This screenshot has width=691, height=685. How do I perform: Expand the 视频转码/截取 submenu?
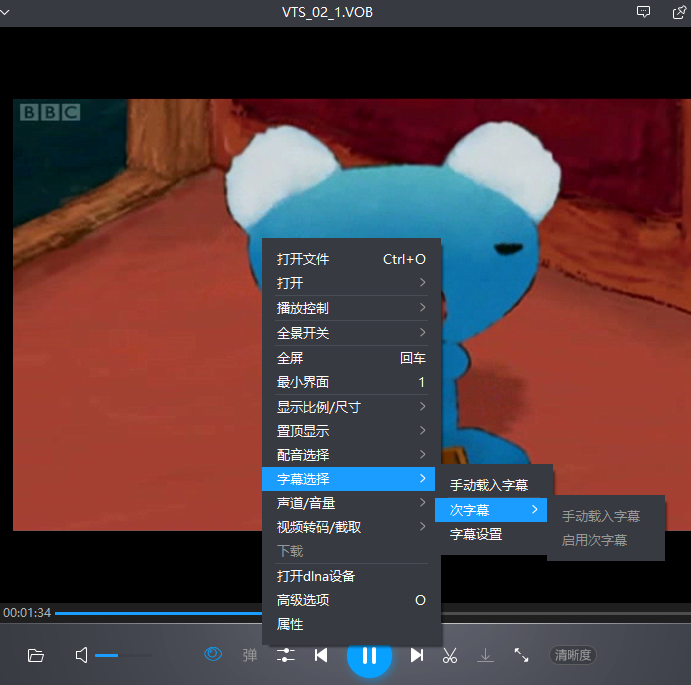351,527
